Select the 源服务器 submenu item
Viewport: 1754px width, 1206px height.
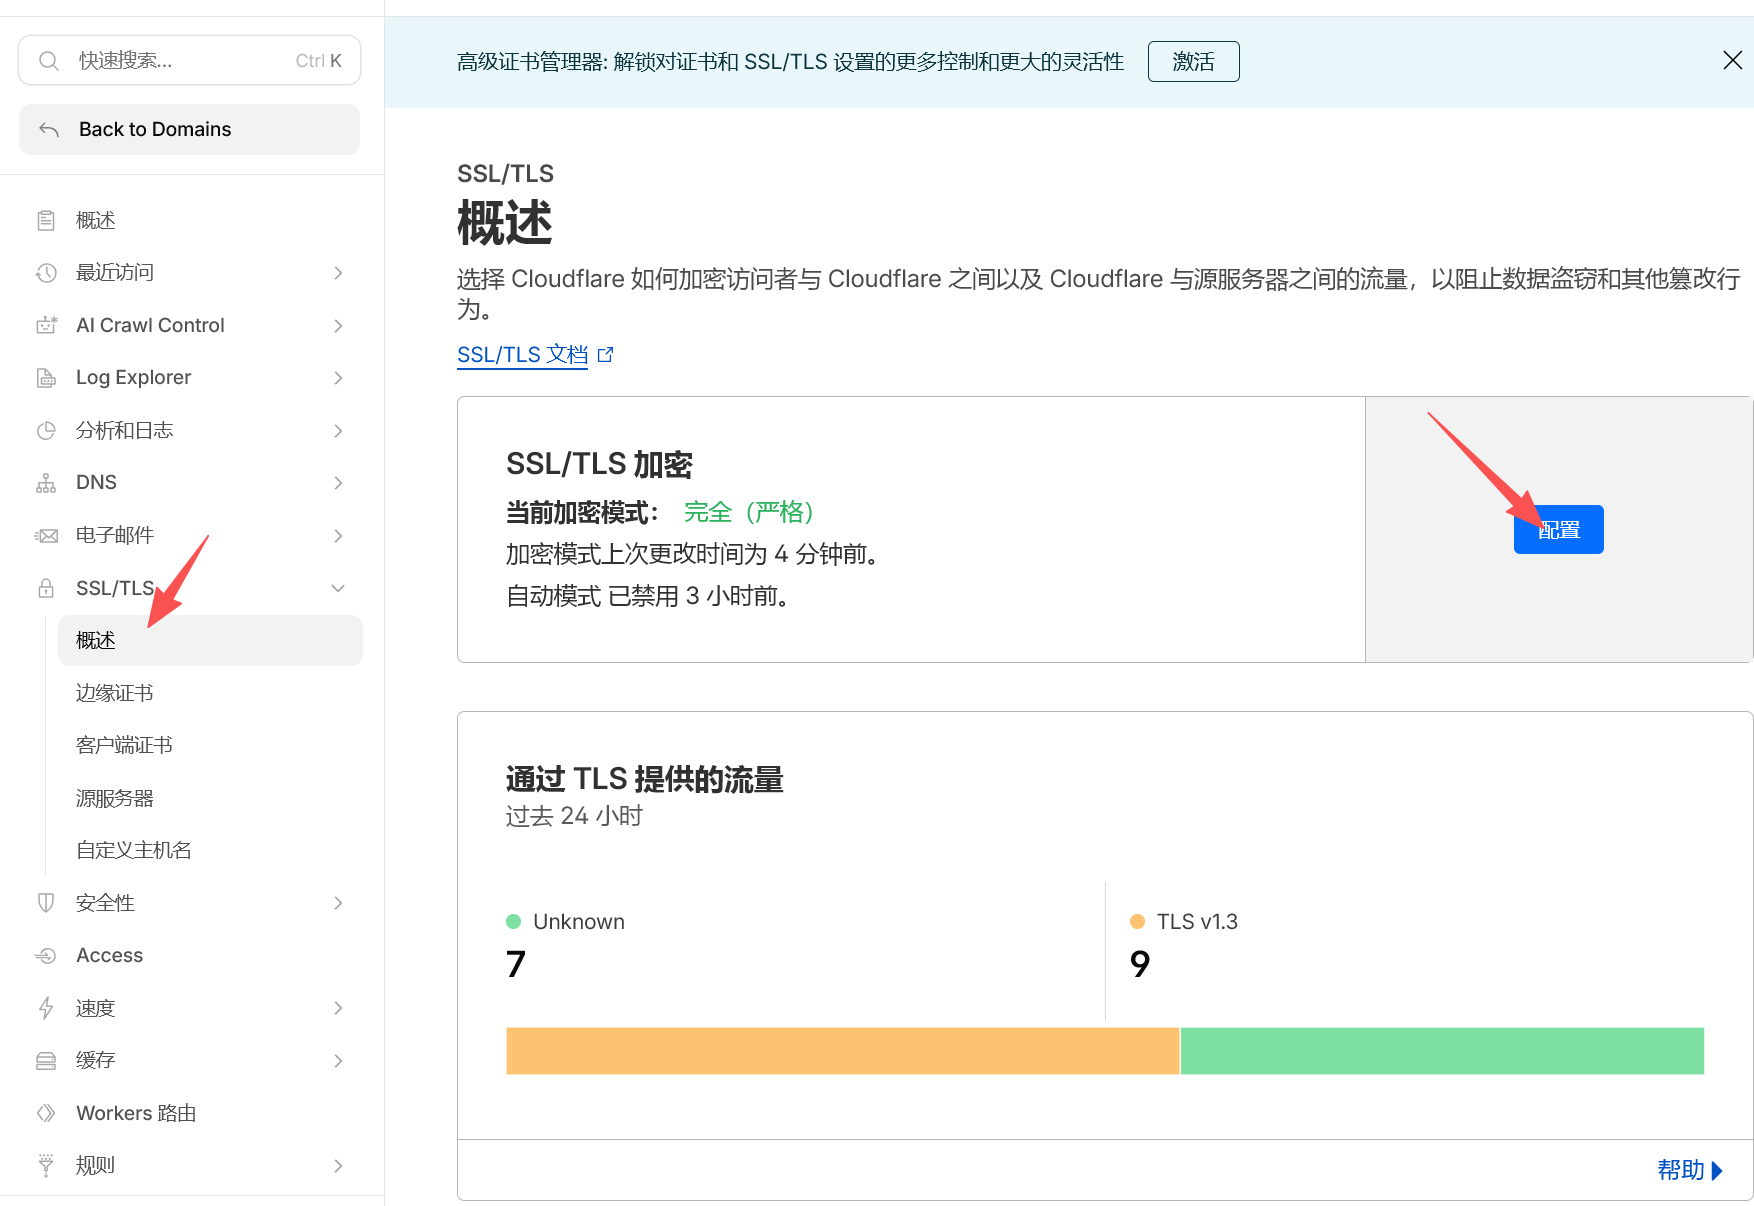click(115, 798)
